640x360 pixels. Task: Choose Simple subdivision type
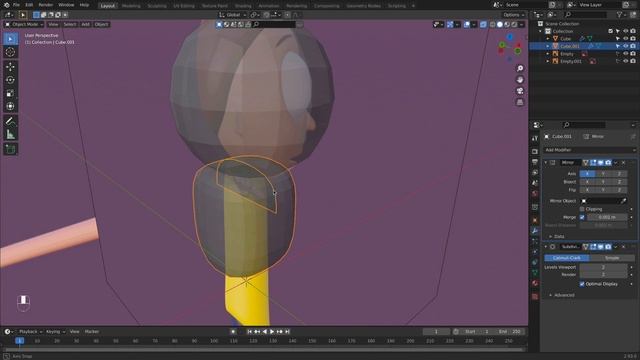[612, 258]
